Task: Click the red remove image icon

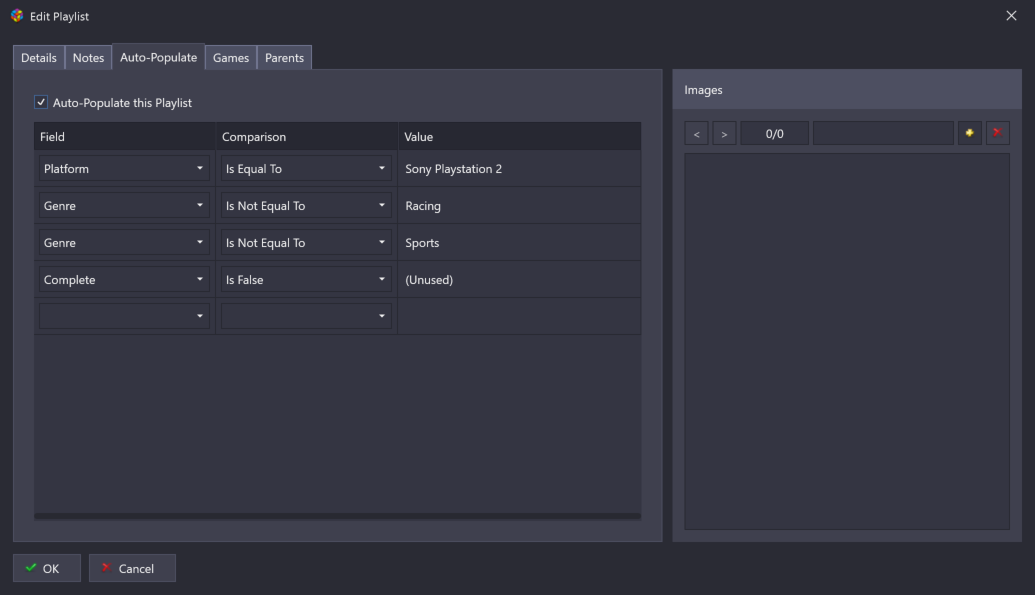Action: tap(997, 133)
